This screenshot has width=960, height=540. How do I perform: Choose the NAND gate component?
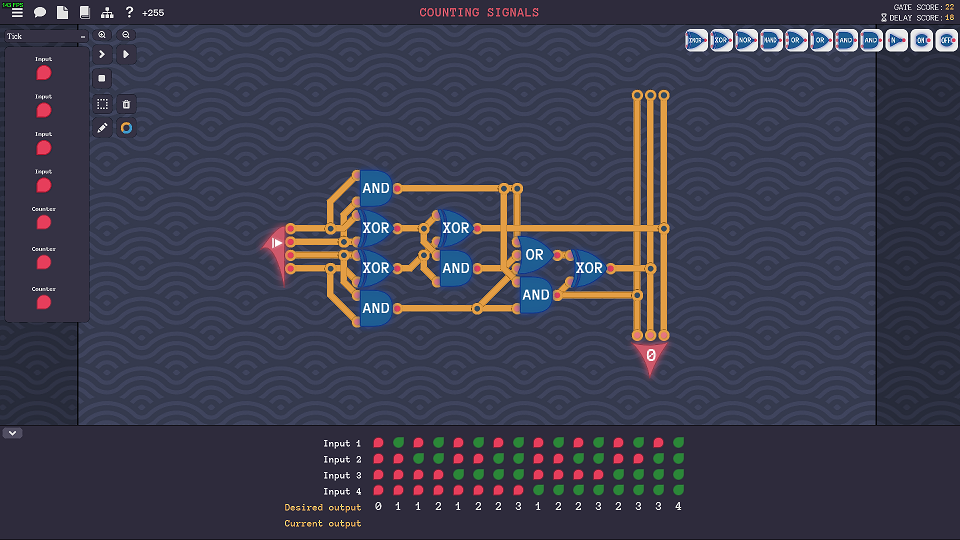(x=771, y=41)
